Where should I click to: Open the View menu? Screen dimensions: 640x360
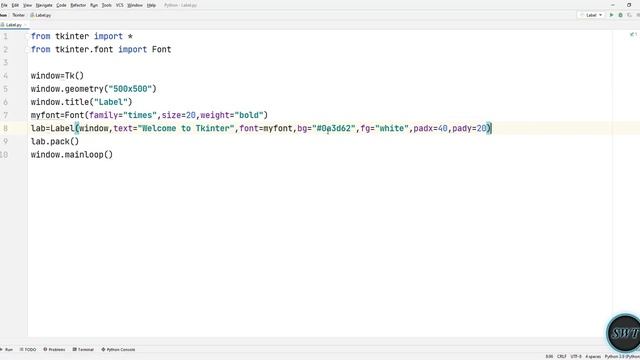(27, 5)
